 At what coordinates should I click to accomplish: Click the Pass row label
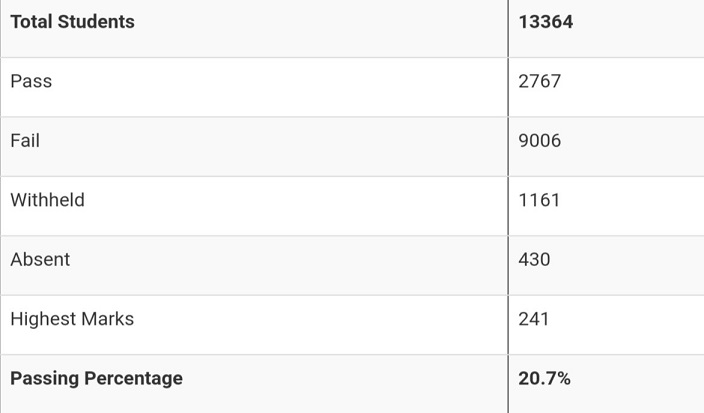coord(31,82)
